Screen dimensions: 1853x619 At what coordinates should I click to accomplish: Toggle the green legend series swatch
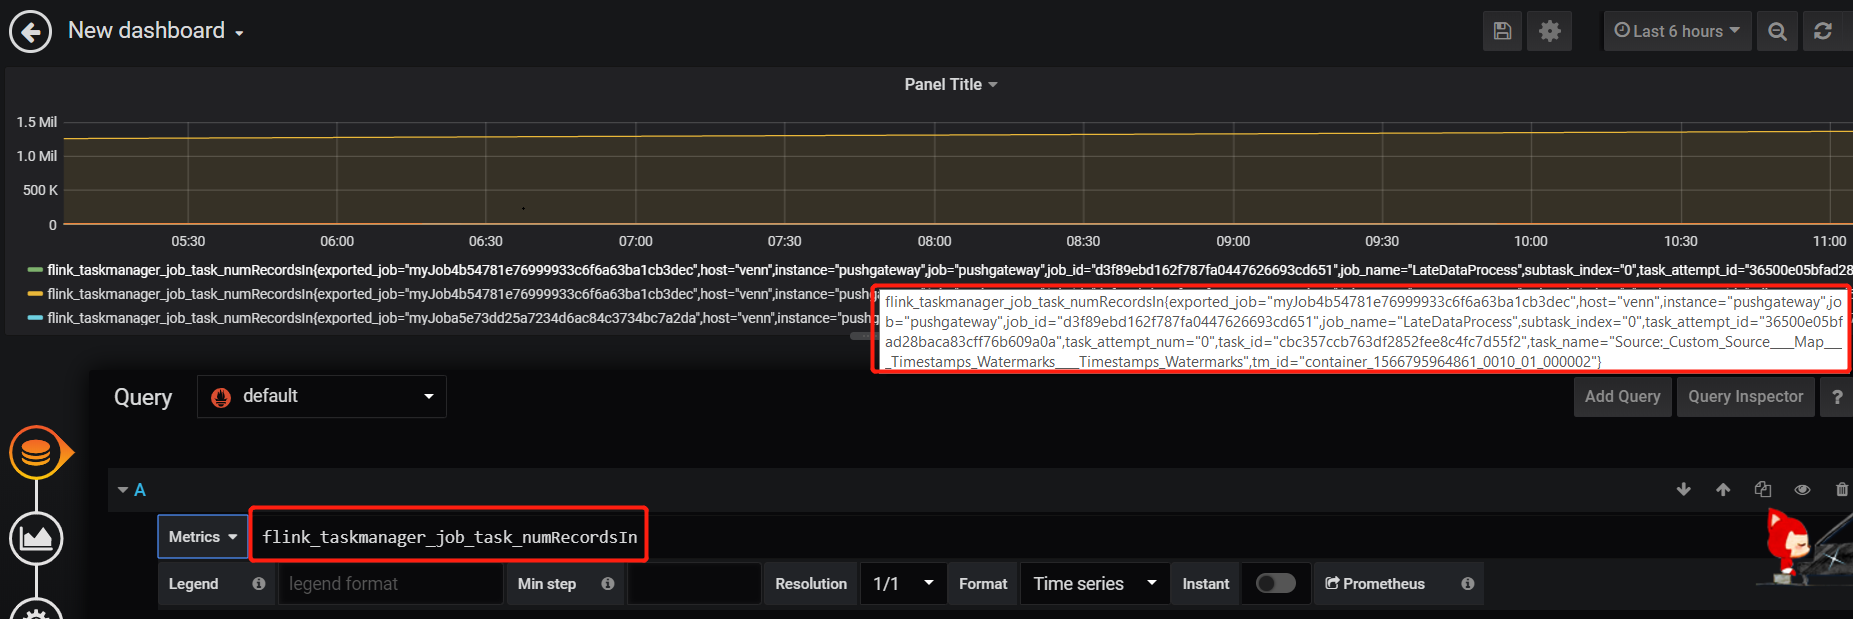(35, 270)
